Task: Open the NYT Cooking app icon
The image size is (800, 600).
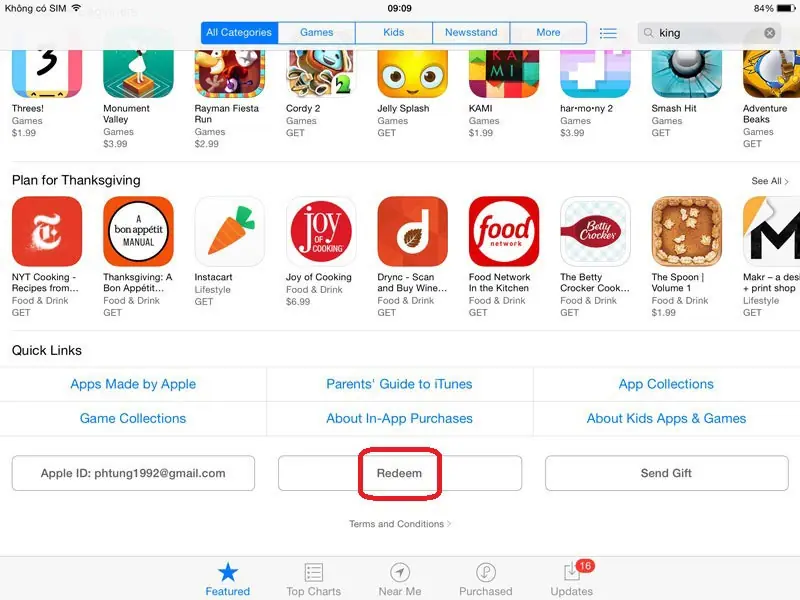Action: click(47, 231)
